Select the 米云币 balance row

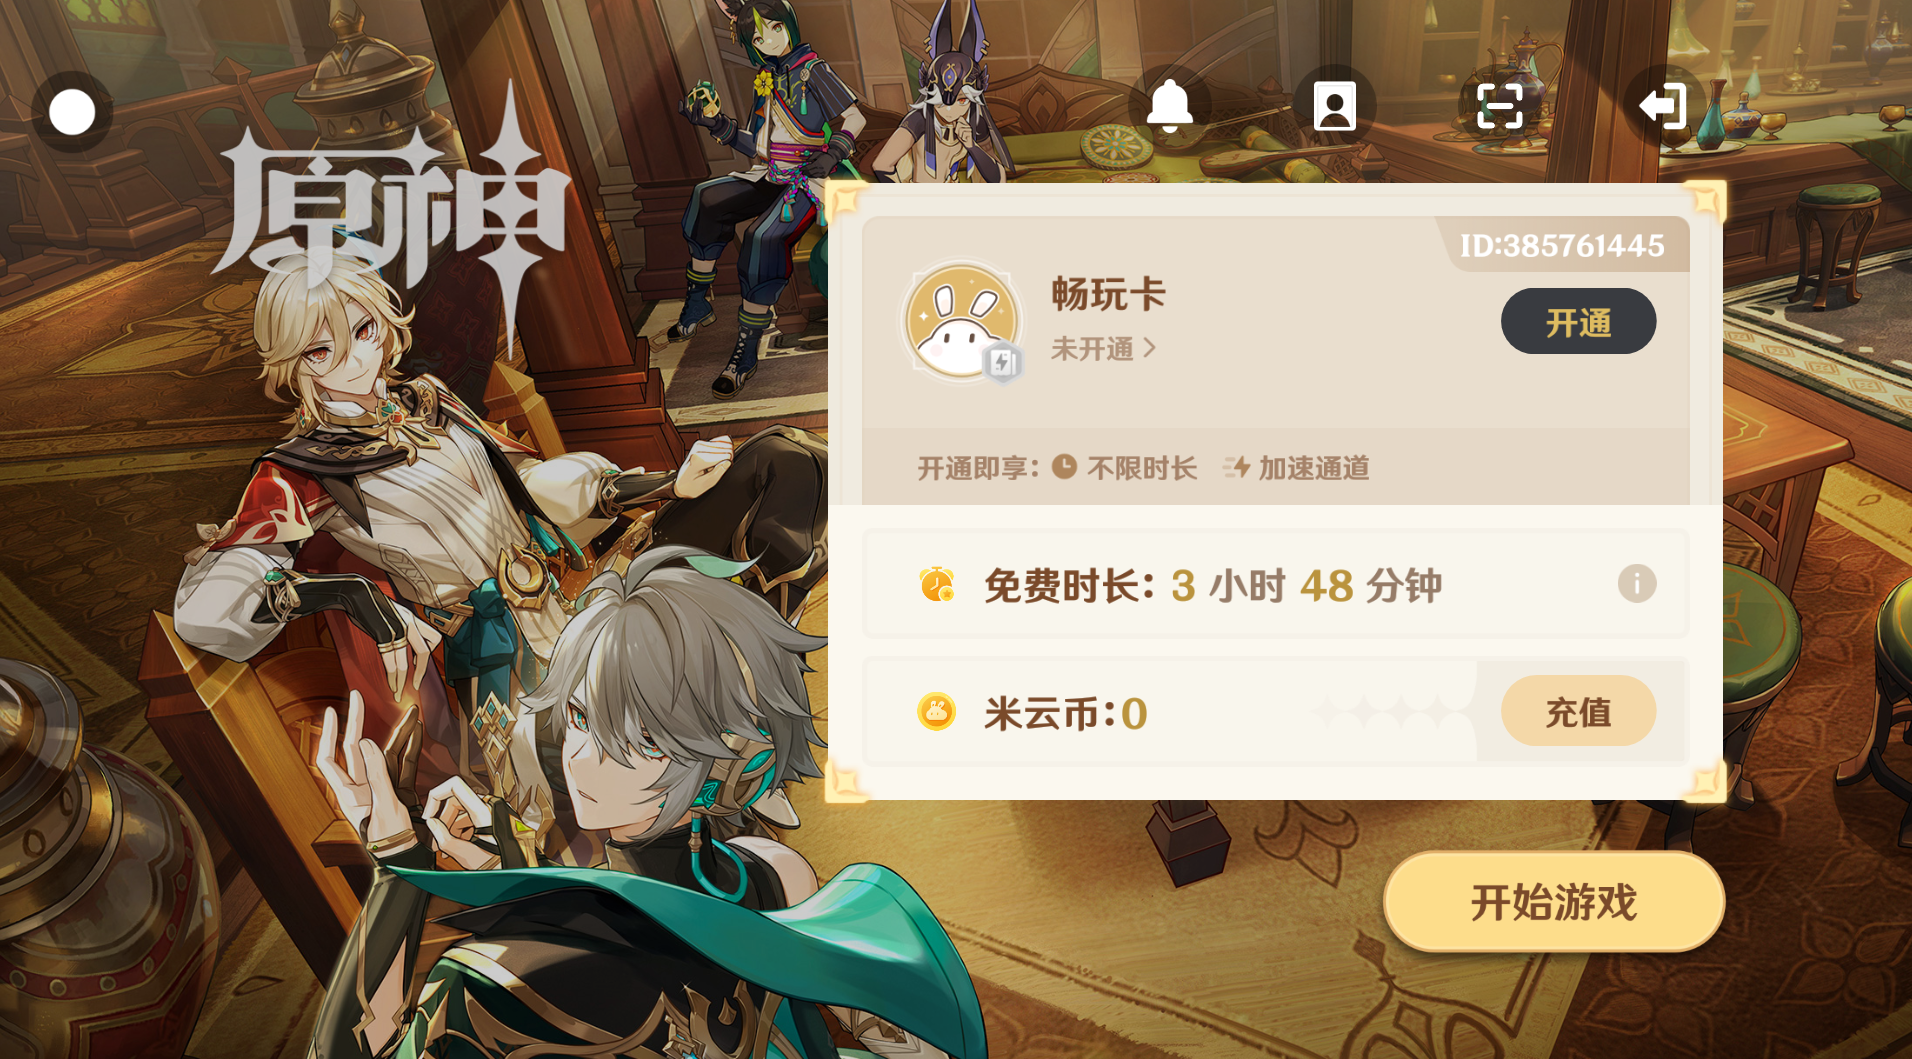pyautogui.click(x=1275, y=712)
